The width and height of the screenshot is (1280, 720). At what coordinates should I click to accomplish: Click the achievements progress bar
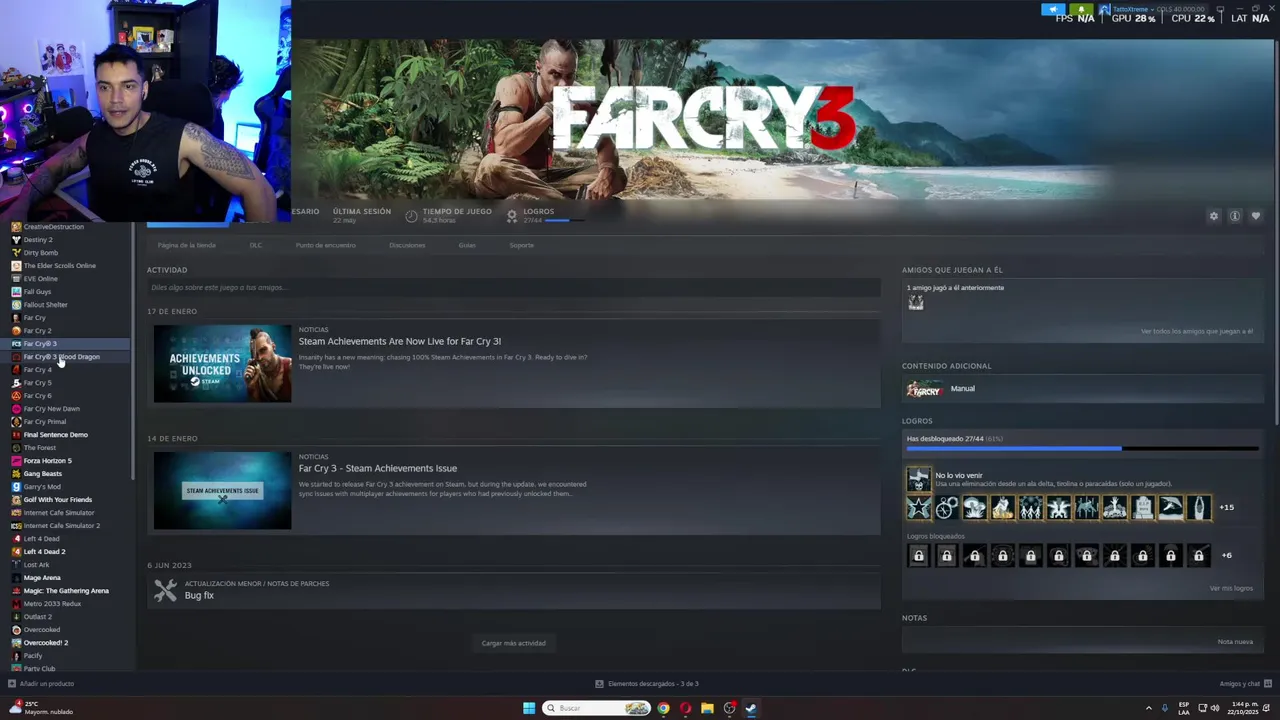coord(1082,449)
